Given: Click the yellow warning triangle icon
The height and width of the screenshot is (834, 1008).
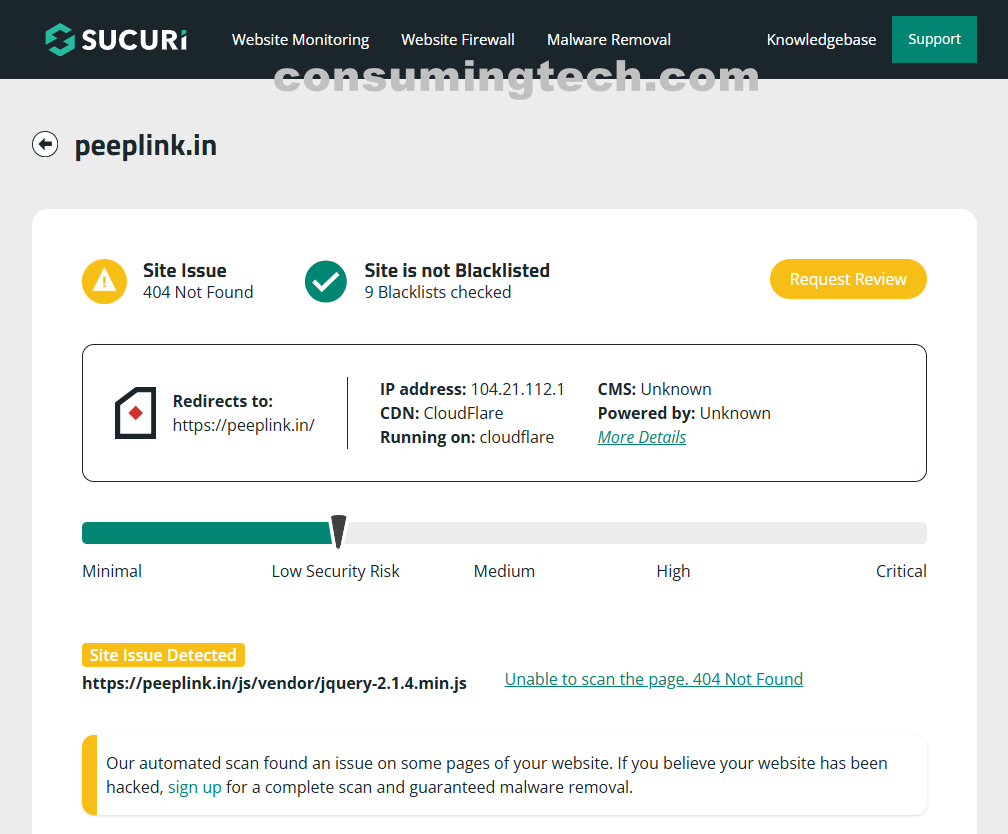Looking at the screenshot, I should pos(104,281).
